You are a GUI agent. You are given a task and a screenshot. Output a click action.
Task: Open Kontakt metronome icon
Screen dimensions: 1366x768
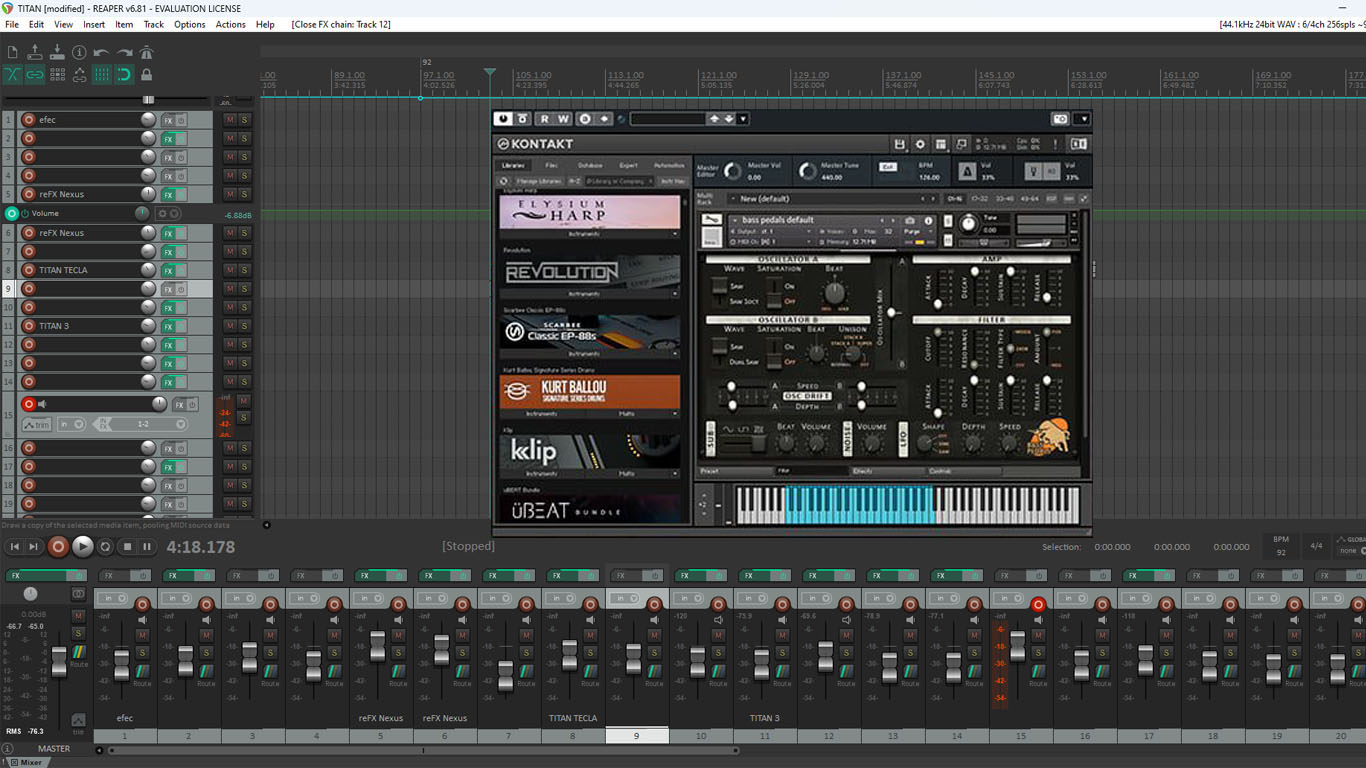pyautogui.click(x=967, y=171)
